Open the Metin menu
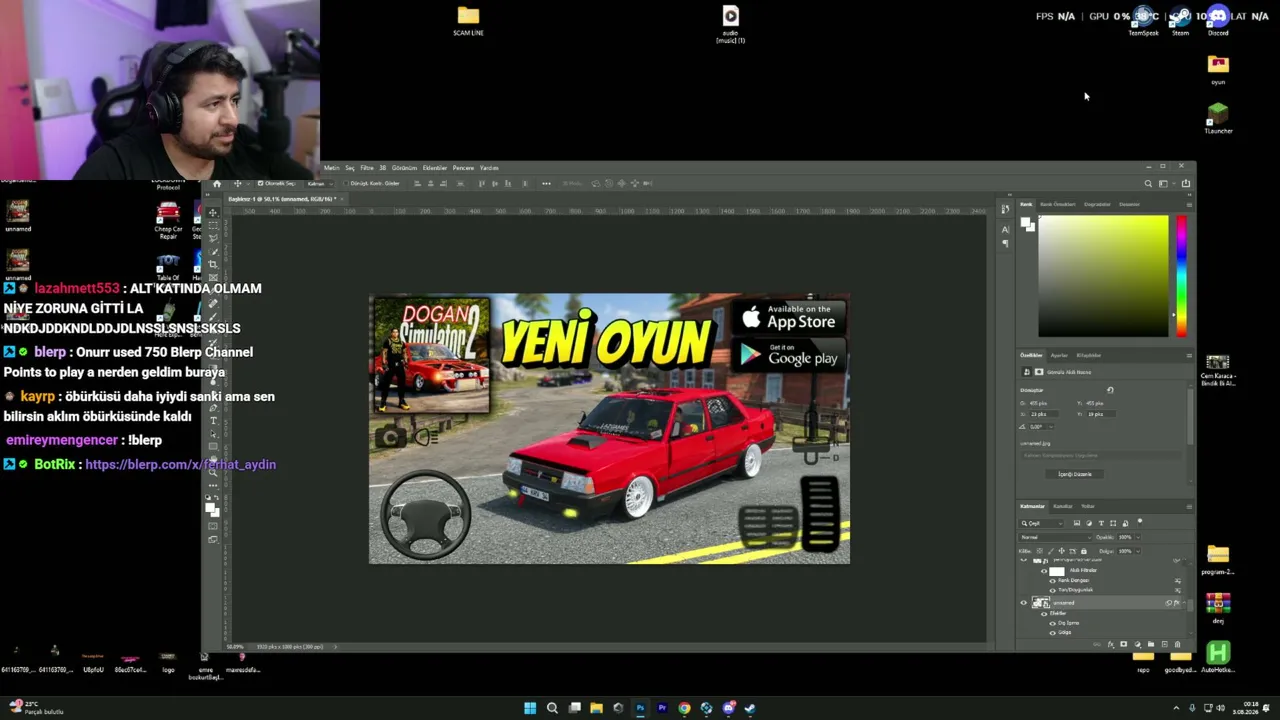Viewport: 1280px width, 720px height. [x=331, y=168]
